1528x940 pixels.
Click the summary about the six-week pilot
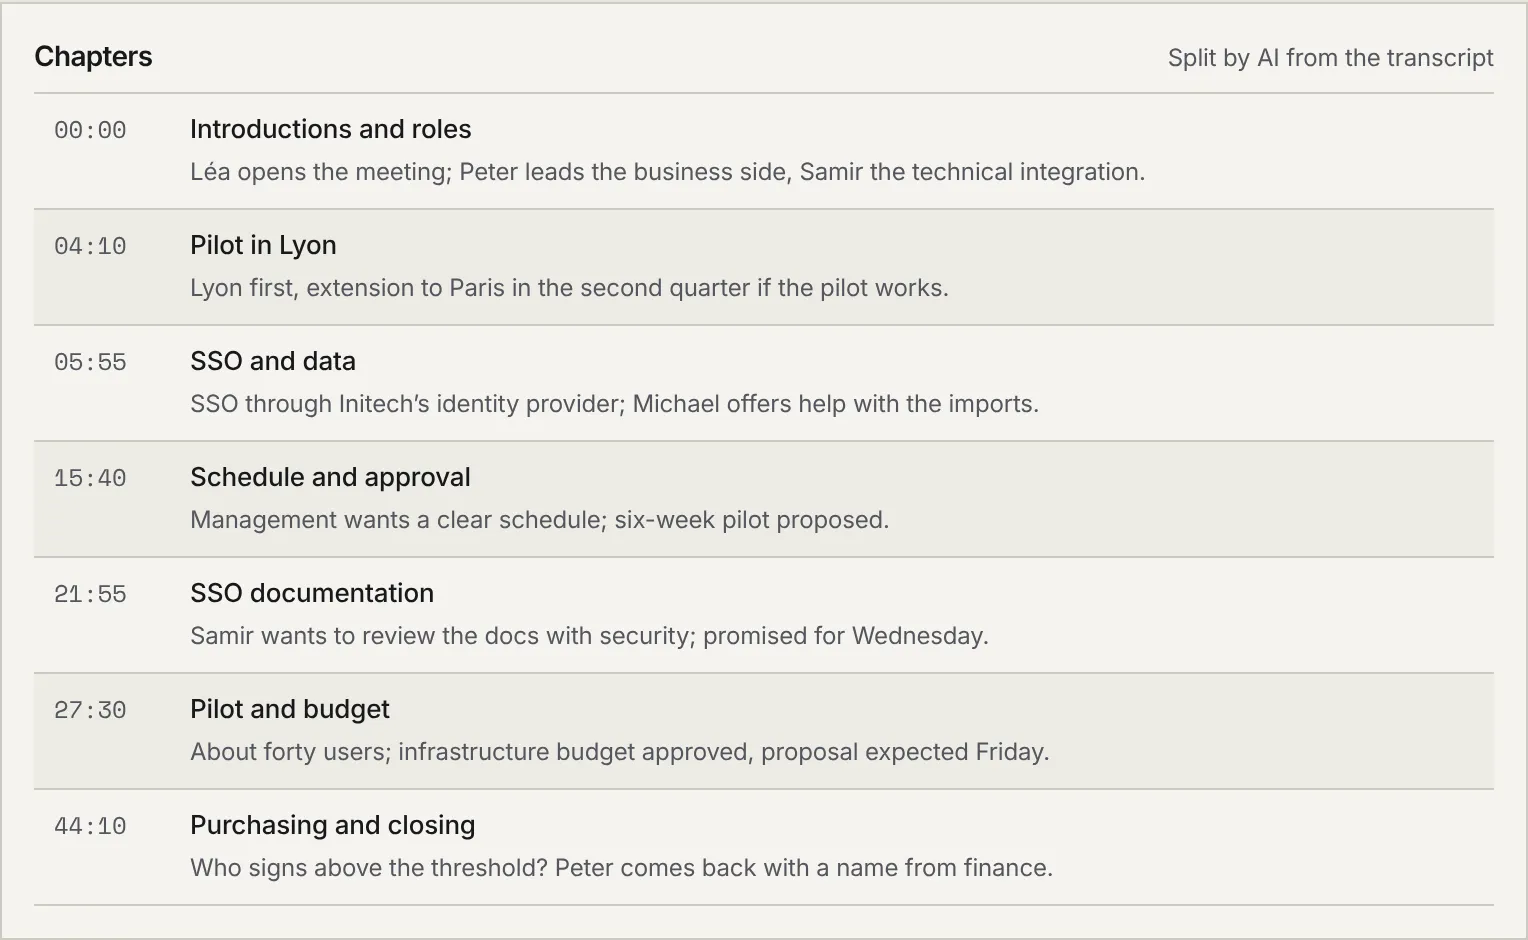coord(540,520)
